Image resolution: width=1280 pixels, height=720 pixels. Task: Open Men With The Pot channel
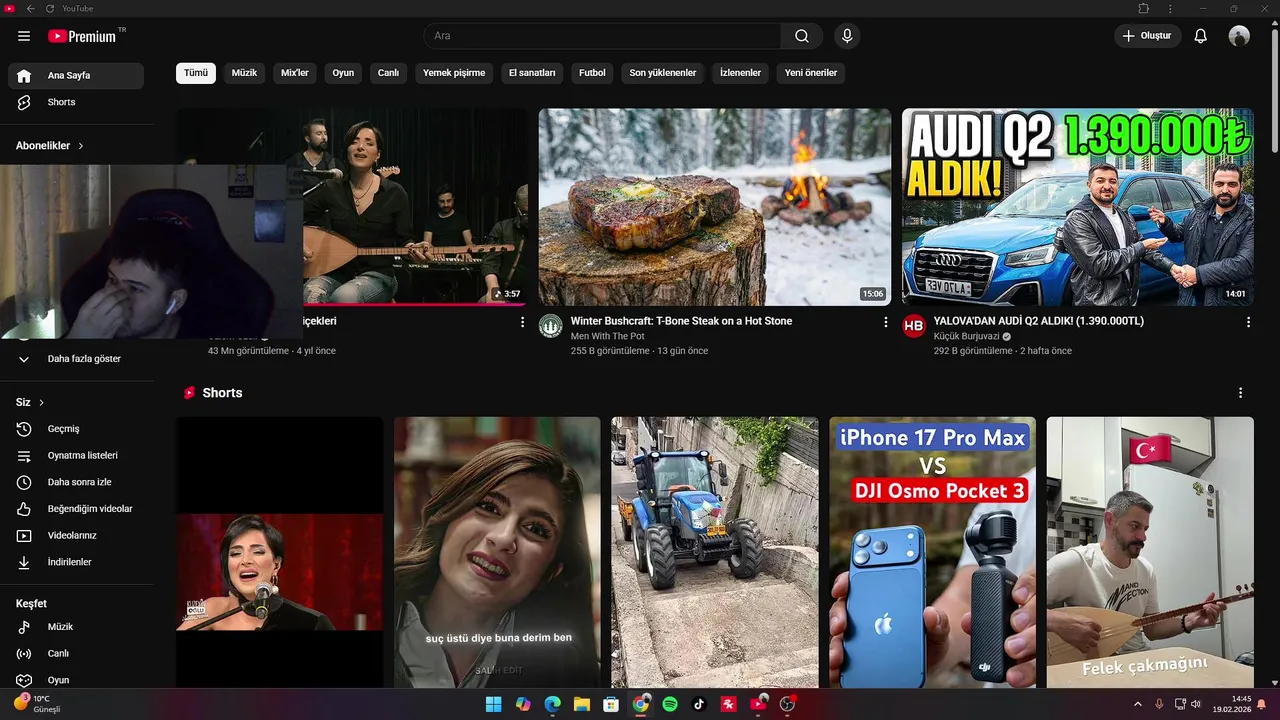608,336
